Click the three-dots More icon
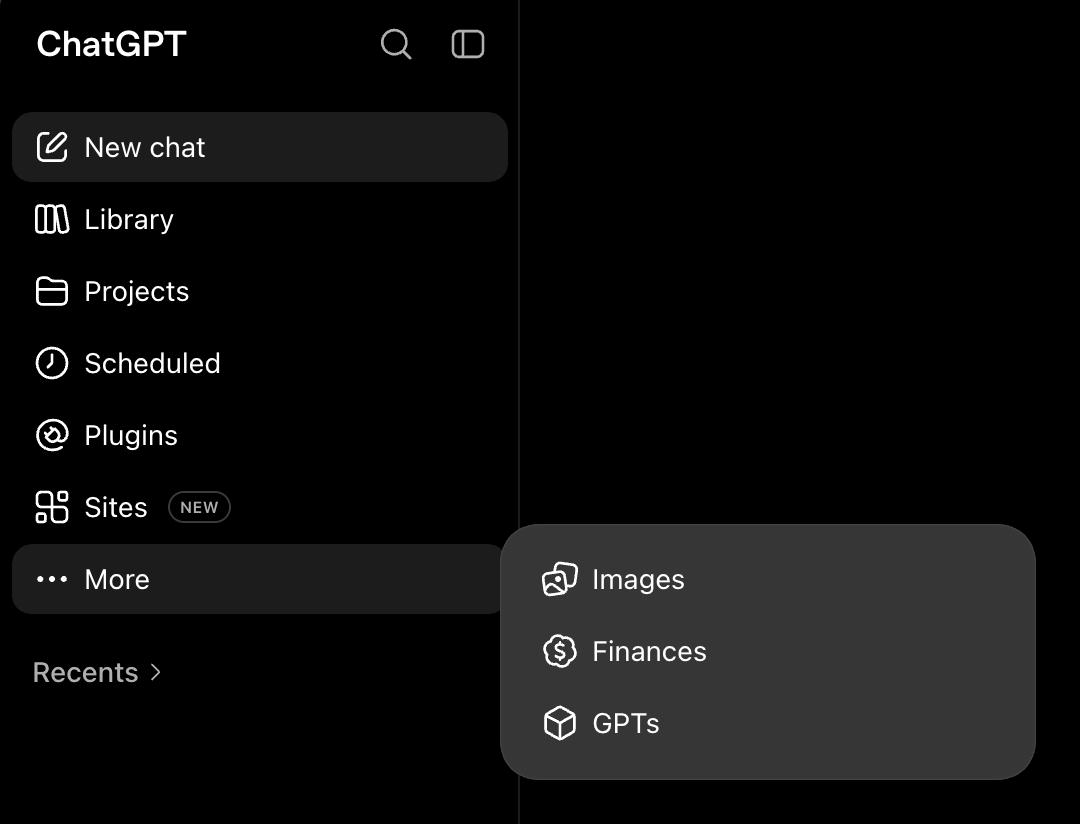1080x824 pixels. (x=52, y=579)
